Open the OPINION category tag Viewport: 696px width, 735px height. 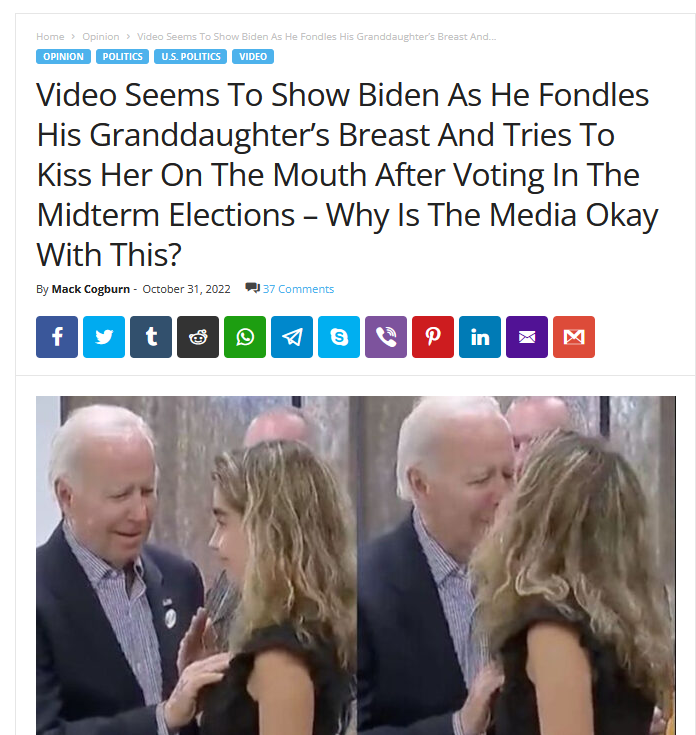63,56
